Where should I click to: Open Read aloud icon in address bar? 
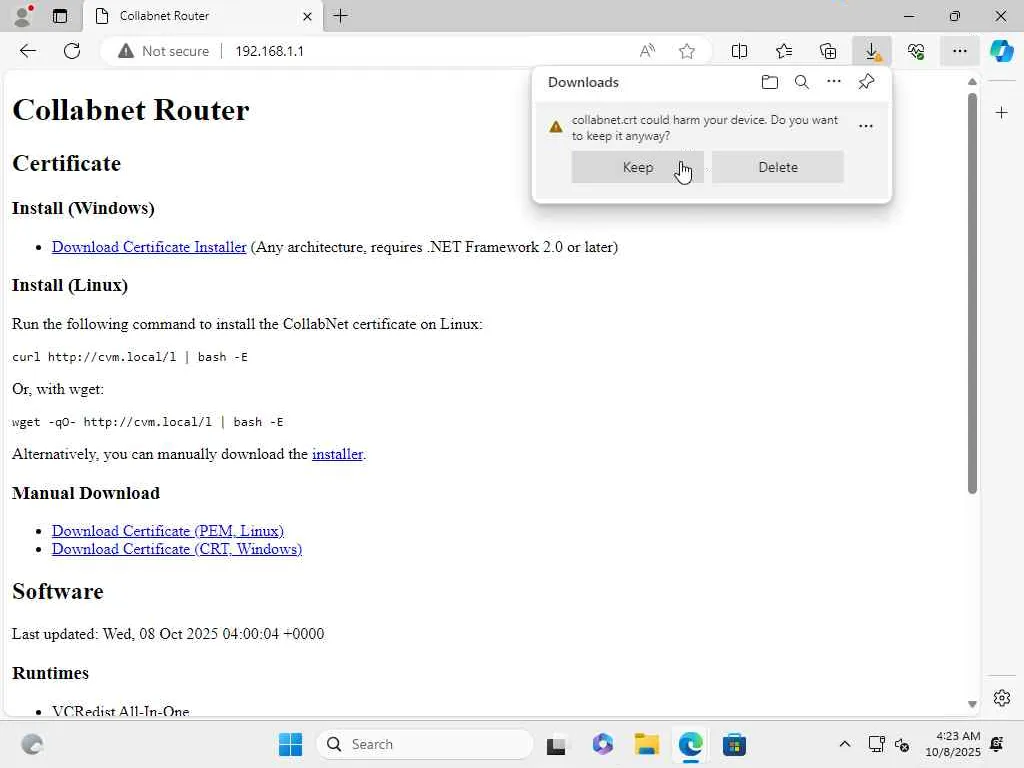click(x=647, y=51)
